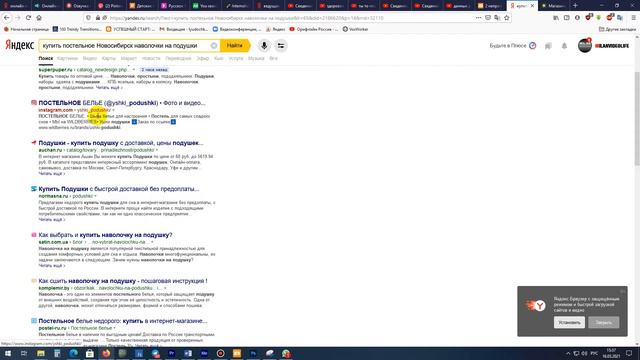Viewport: 640px width, 360px height.
Task: Open Premiere Pro from the taskbar
Action: [171, 353]
